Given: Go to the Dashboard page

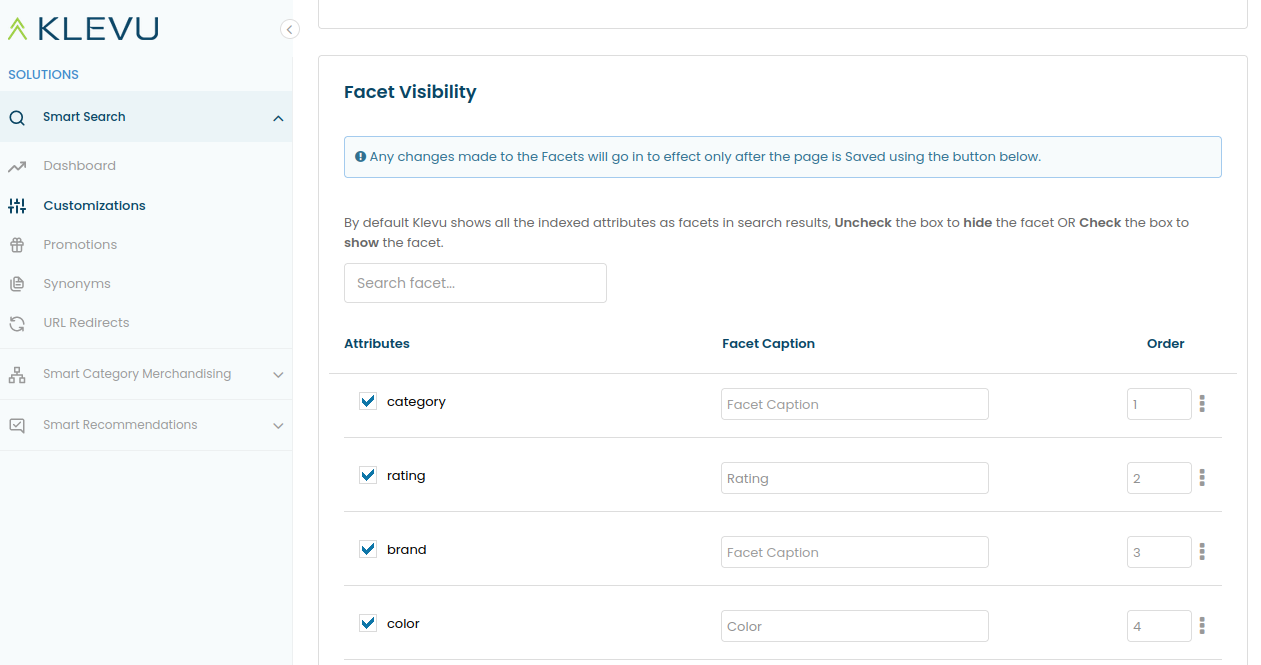Looking at the screenshot, I should click(79, 166).
